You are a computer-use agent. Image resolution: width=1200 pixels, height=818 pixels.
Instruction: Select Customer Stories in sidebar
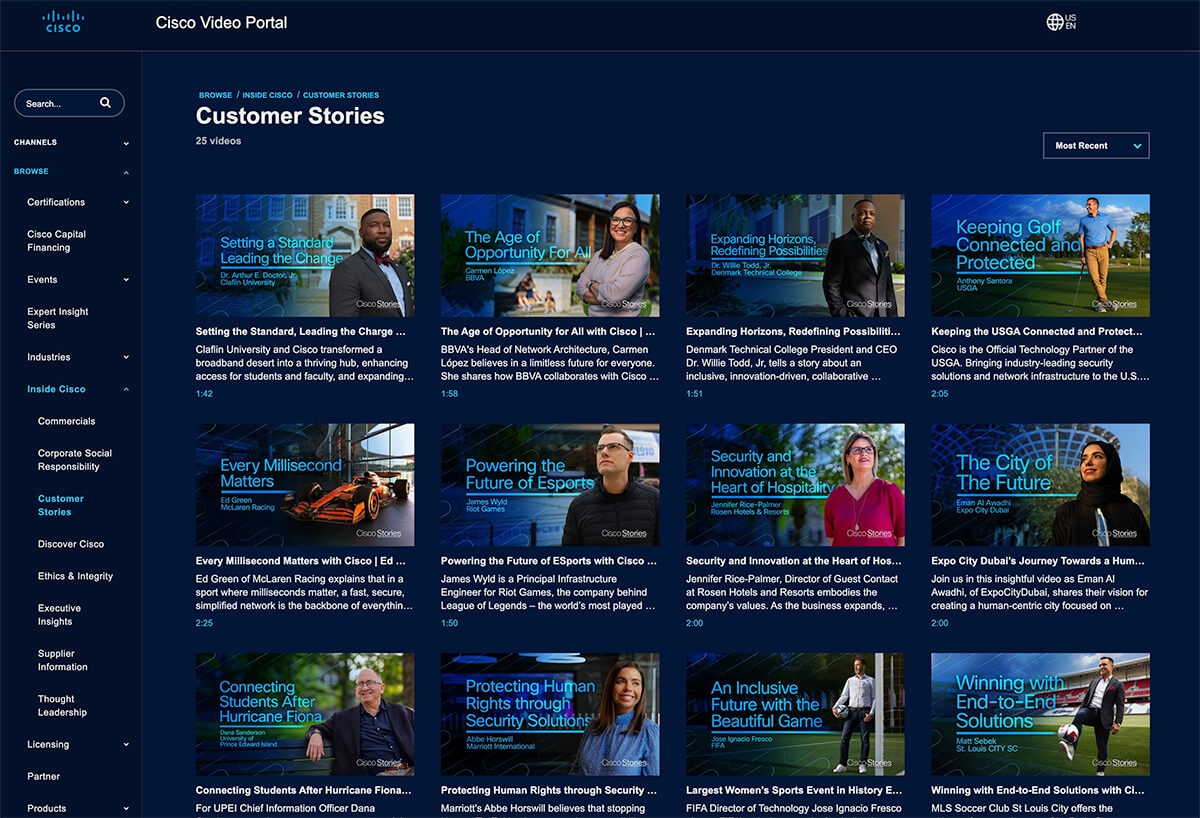pyautogui.click(x=61, y=505)
